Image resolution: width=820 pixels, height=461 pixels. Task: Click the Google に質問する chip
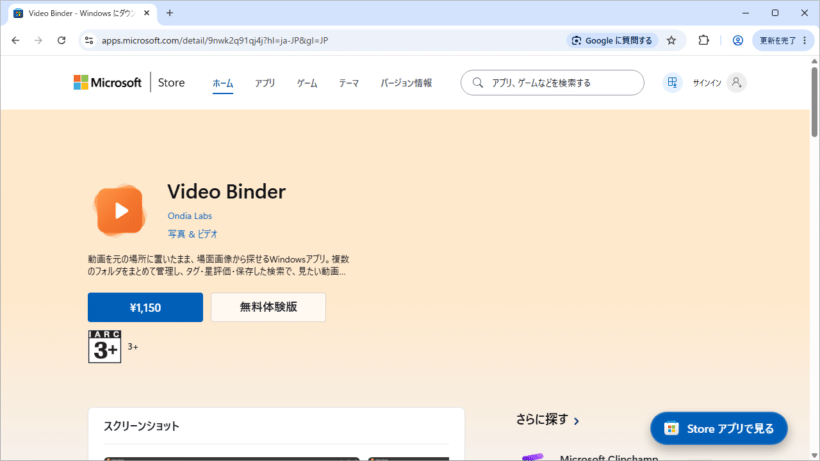(x=612, y=40)
